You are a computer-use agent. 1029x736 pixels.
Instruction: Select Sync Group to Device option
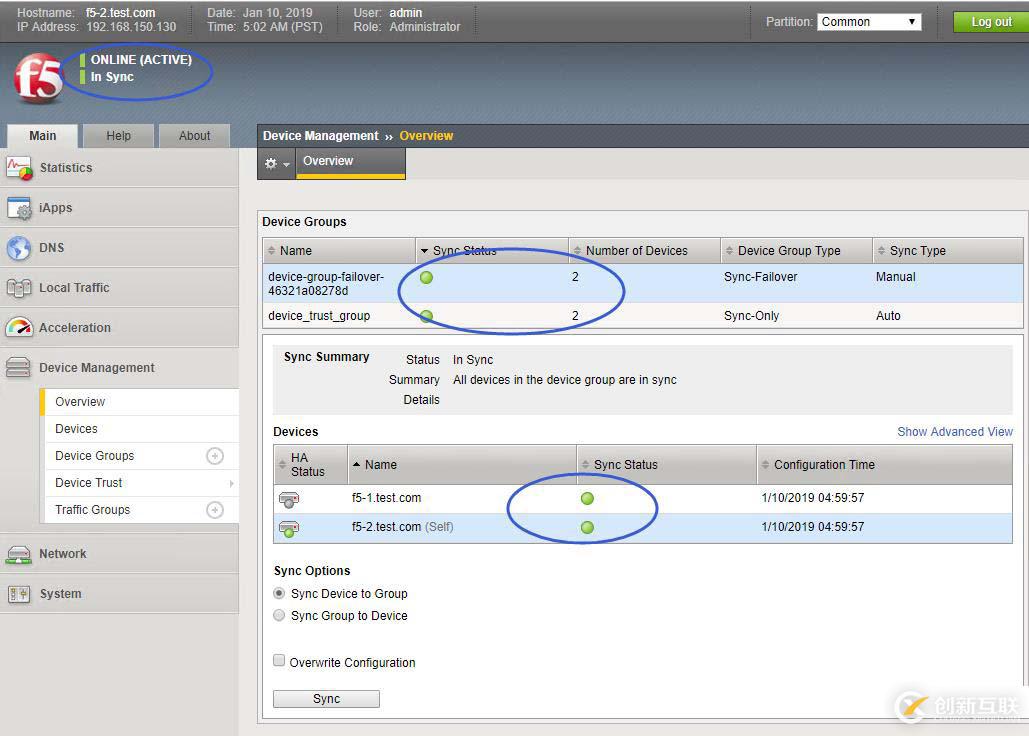click(280, 616)
